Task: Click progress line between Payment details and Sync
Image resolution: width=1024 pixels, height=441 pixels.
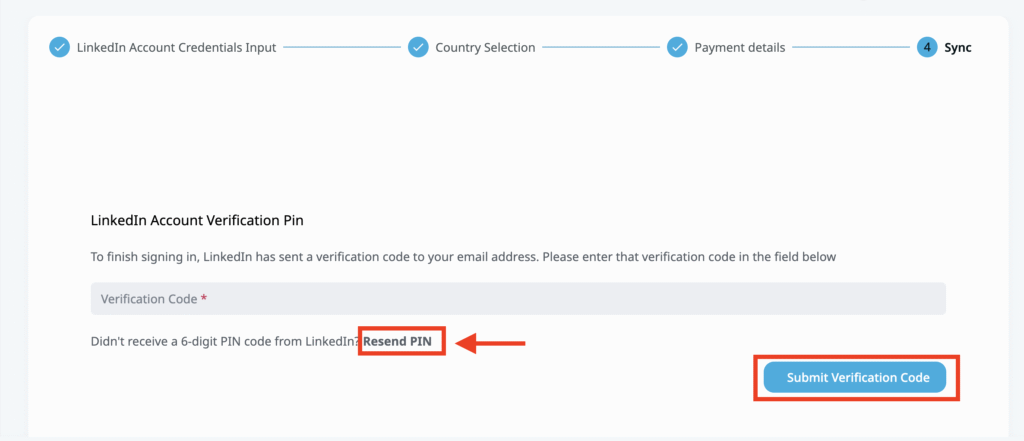Action: coord(851,47)
